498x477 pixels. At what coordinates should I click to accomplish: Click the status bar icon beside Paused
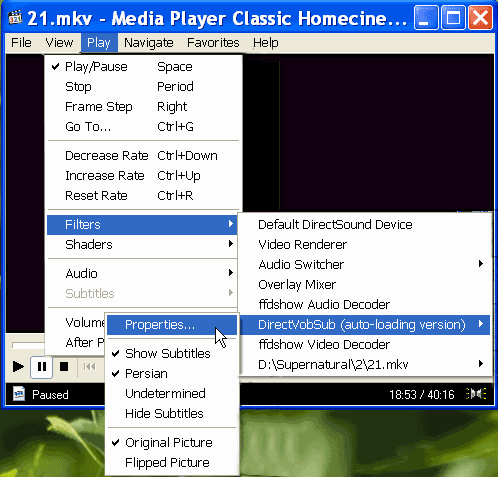click(x=19, y=394)
